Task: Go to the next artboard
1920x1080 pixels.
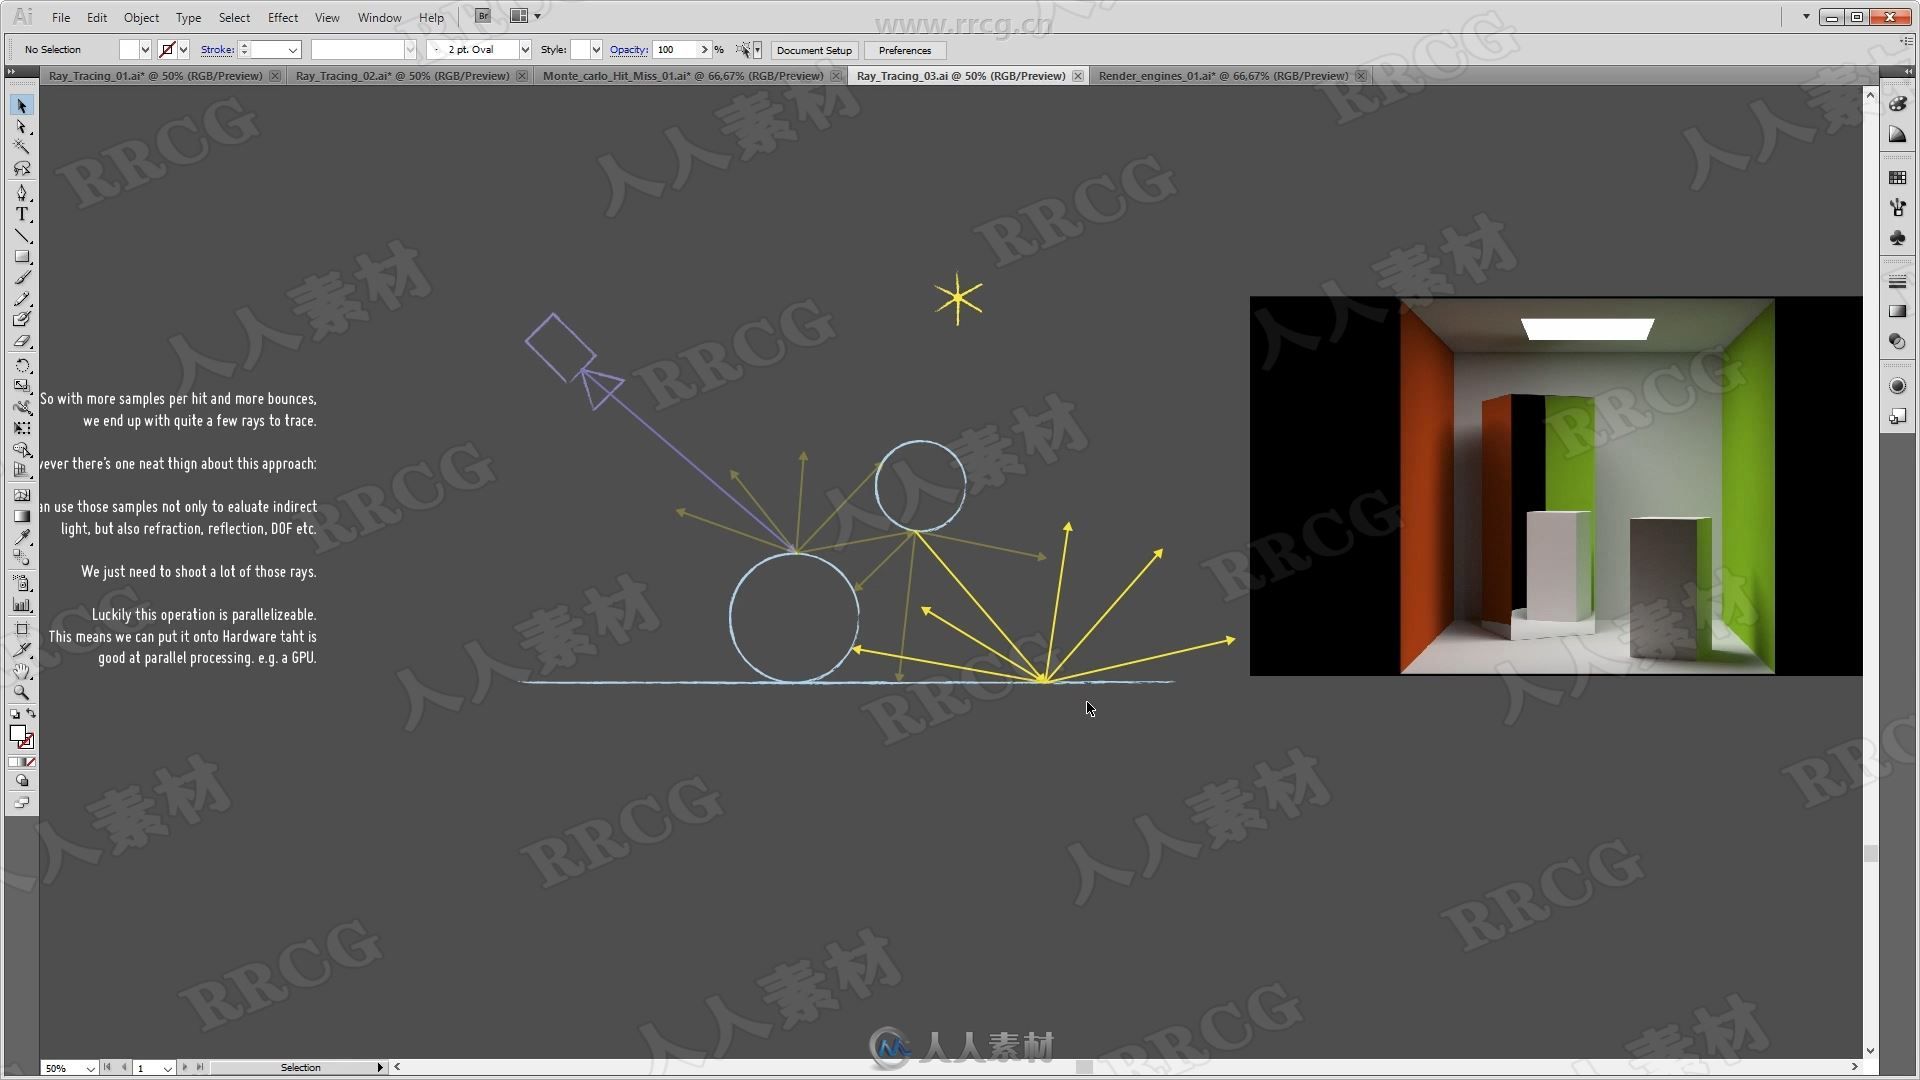Action: (185, 1068)
